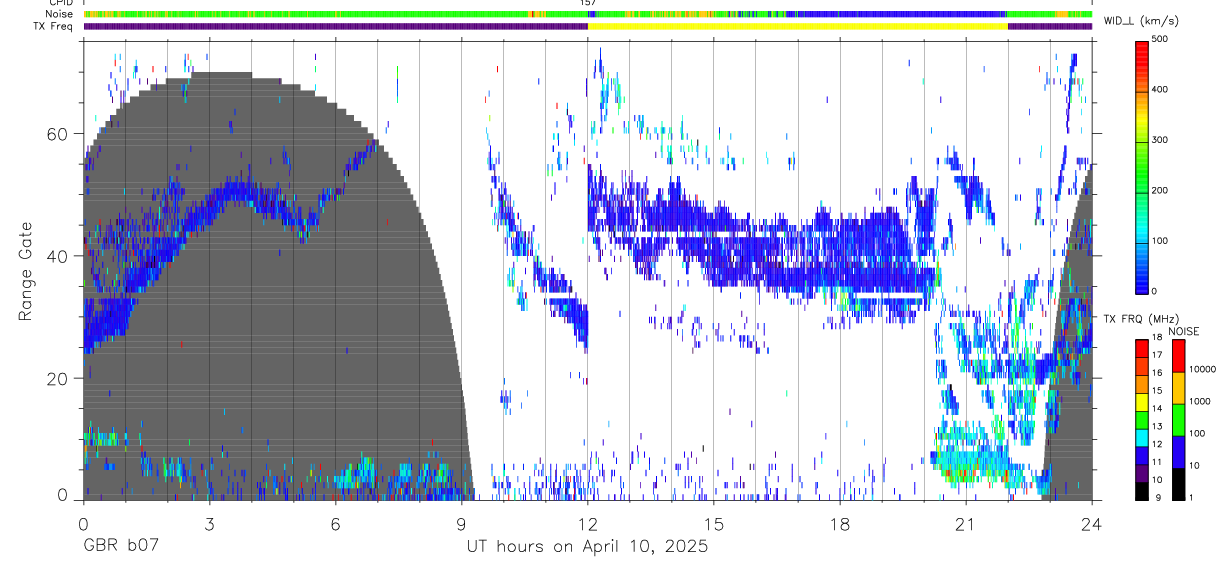
Task: Click the 6 hour tick on the time axis
Action: (335, 524)
